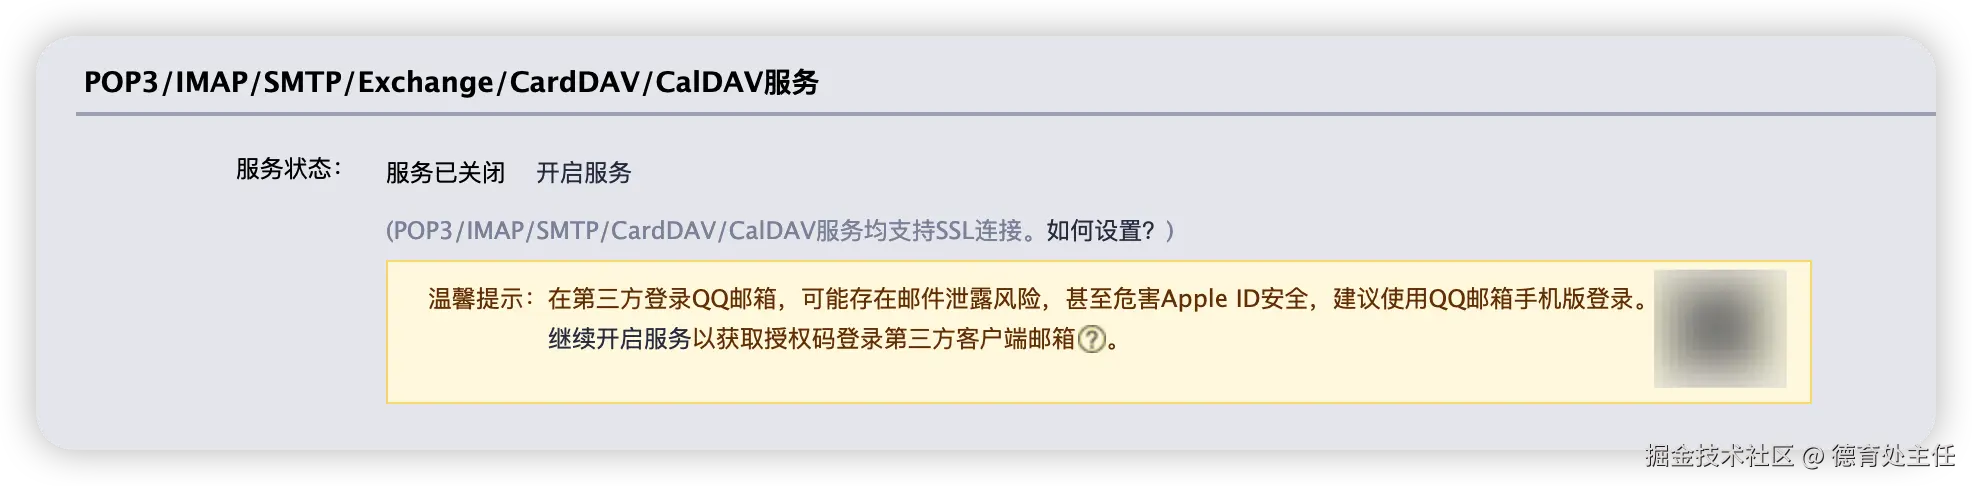This screenshot has height=486, width=1972.
Task: Click the POP3/IMAP/SMTP section heading
Action: click(451, 82)
